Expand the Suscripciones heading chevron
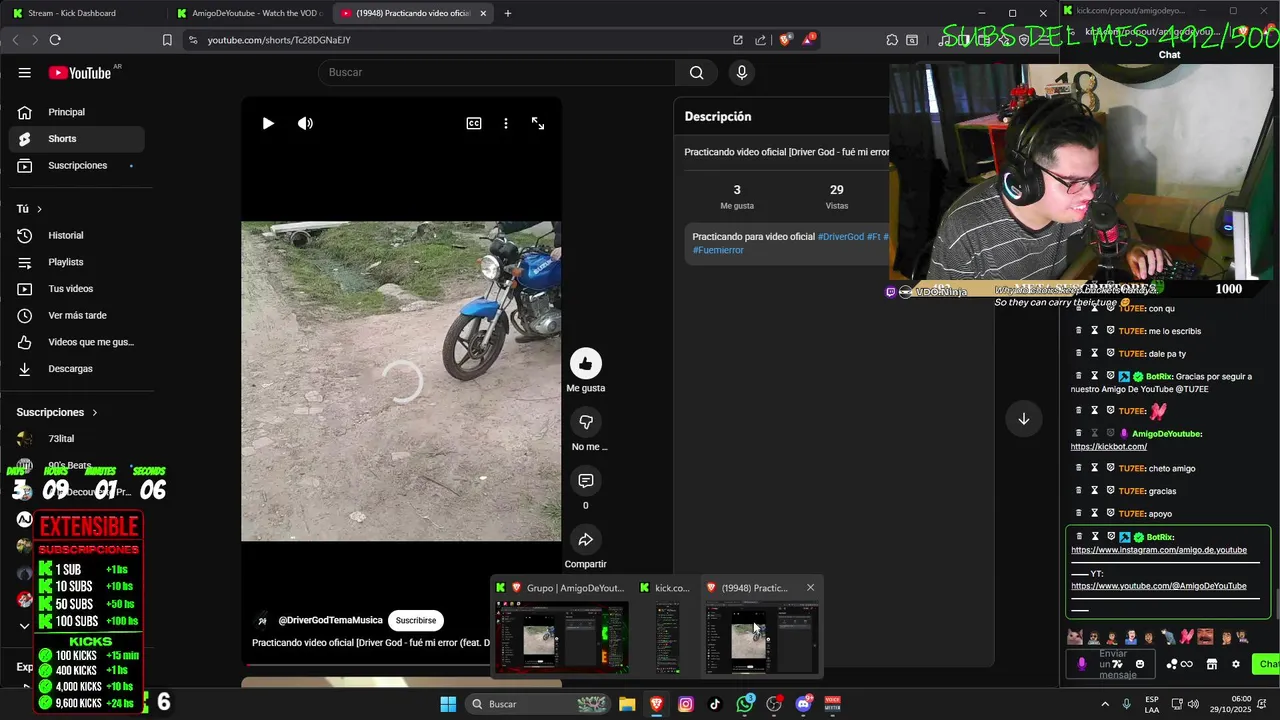The image size is (1280, 720). click(x=95, y=412)
